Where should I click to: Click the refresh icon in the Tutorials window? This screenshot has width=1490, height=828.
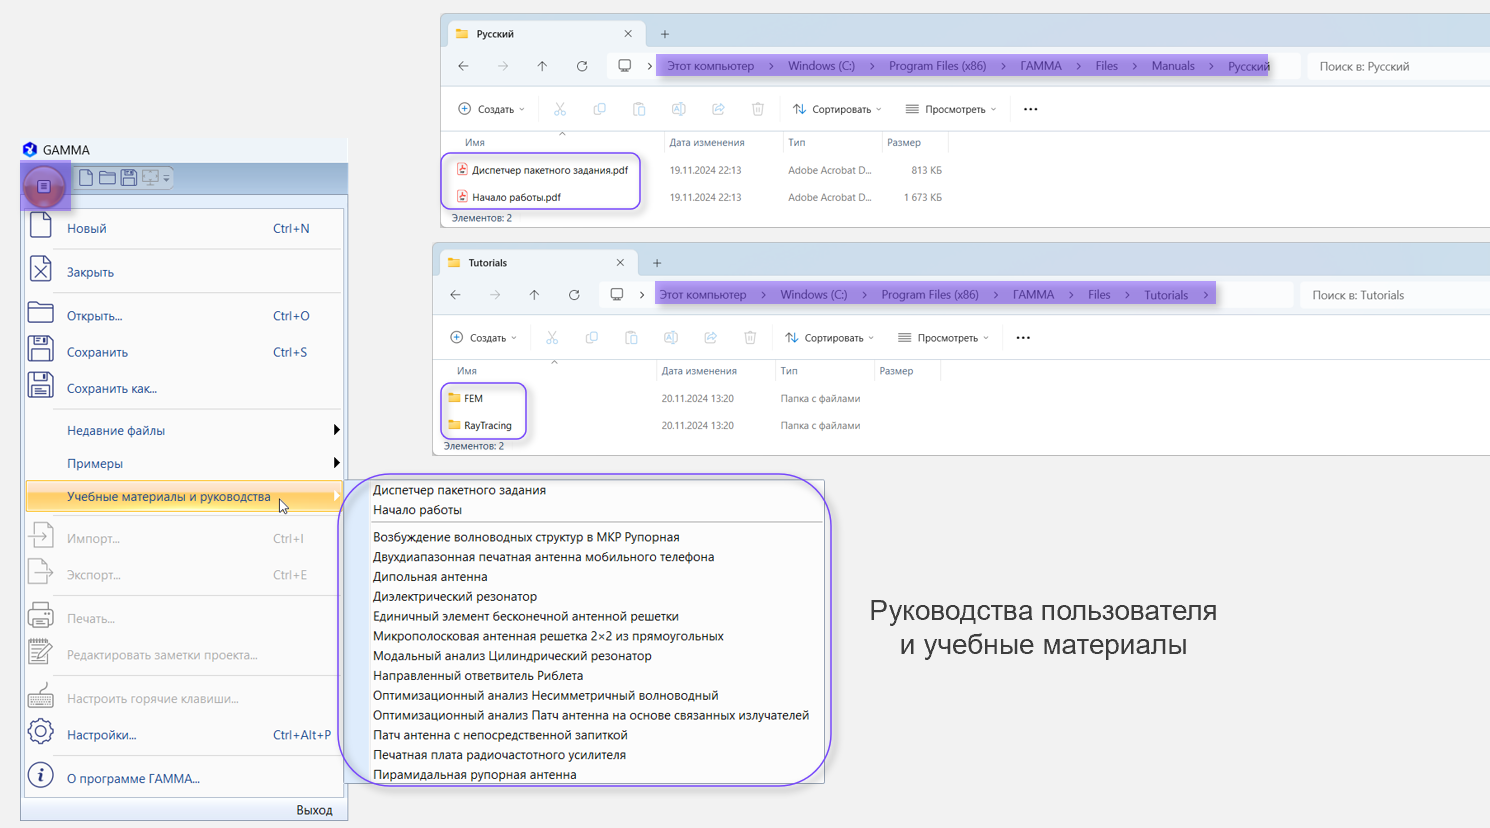[574, 295]
